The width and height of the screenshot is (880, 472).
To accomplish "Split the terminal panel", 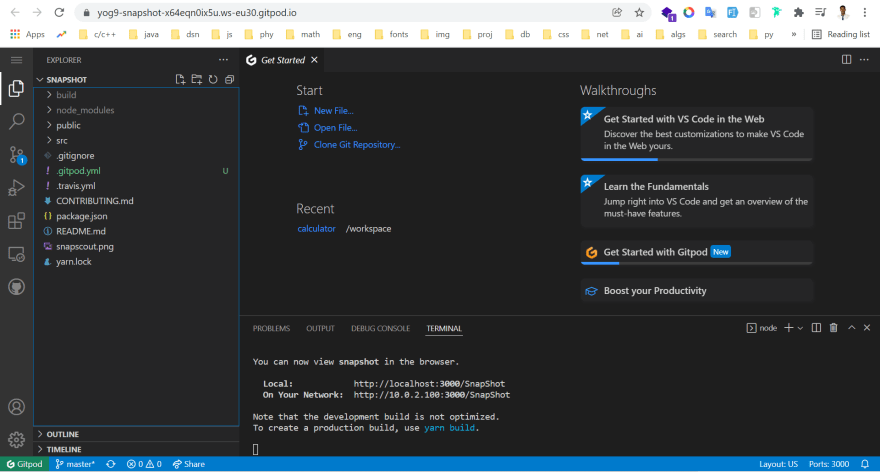I will (817, 328).
